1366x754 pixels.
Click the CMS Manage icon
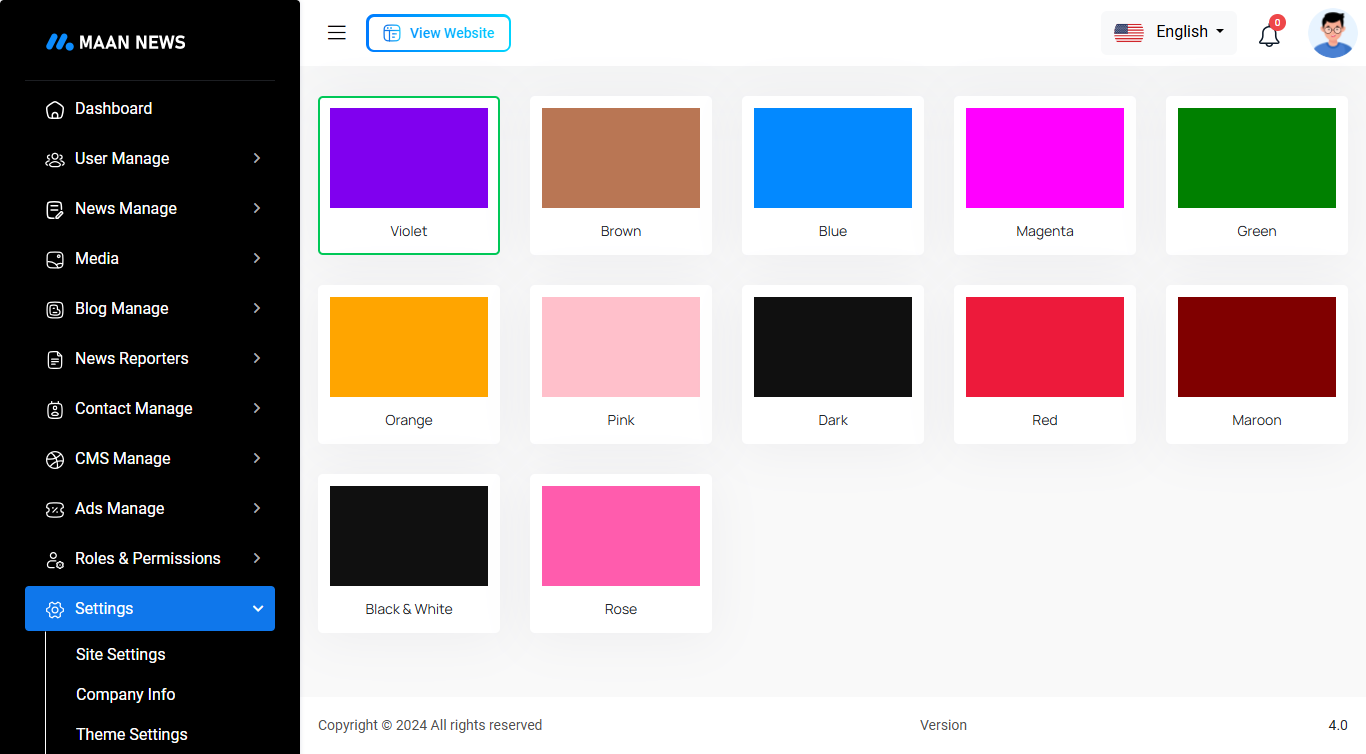pos(55,459)
